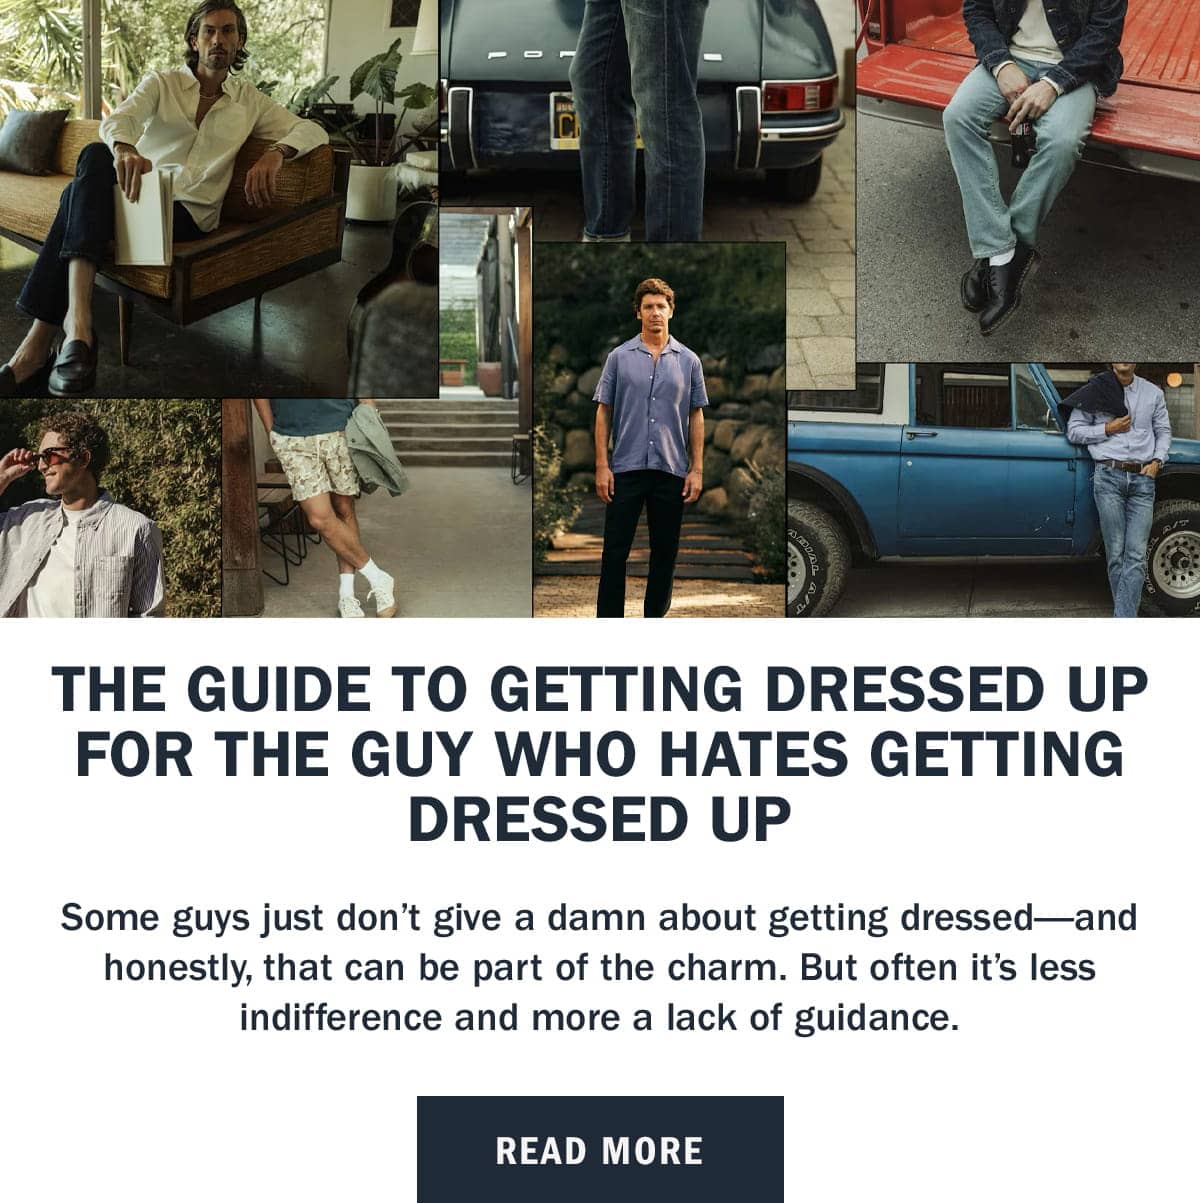Select narrow photo of the outdoor stairway

486,303
